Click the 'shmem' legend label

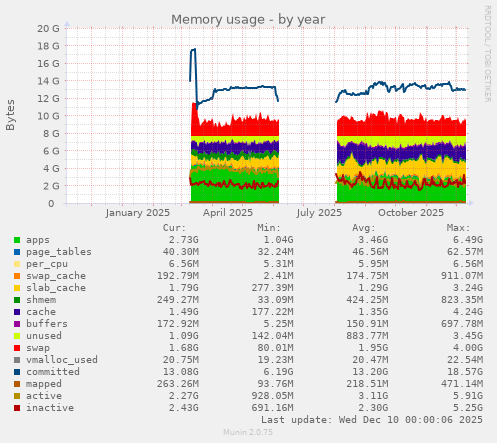point(41,300)
